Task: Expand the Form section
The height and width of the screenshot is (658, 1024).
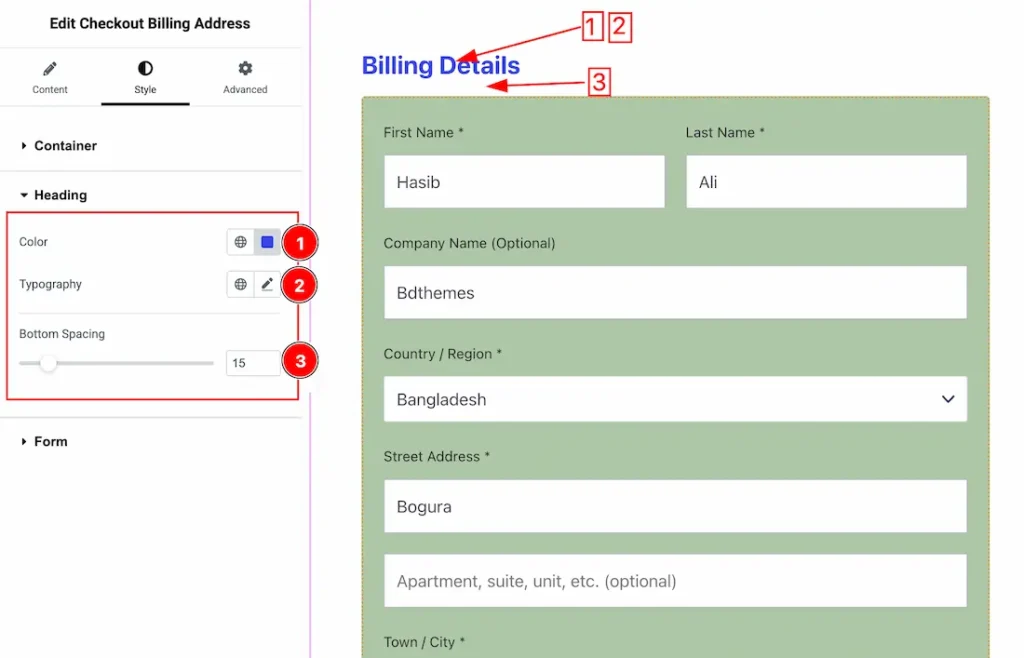Action: pyautogui.click(x=50, y=441)
